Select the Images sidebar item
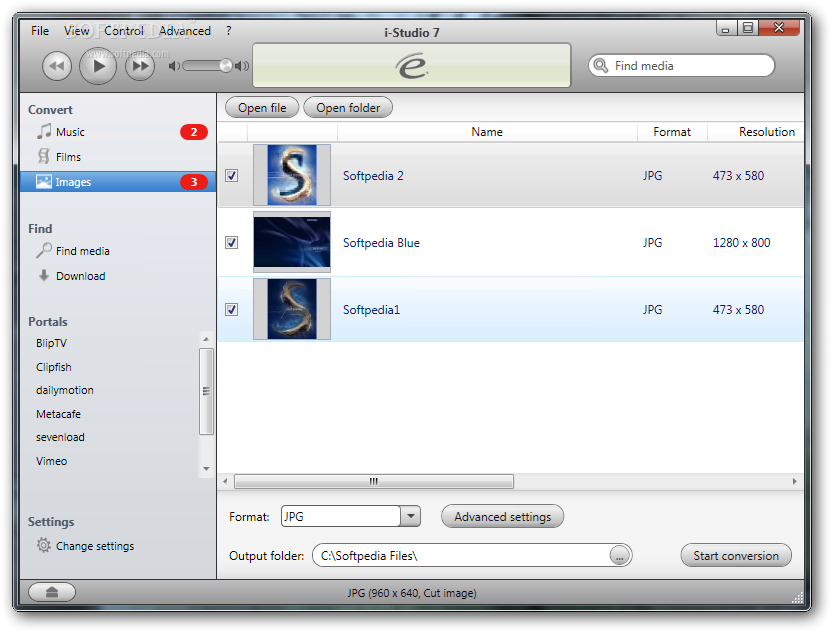Screen dimensions: 832x632 tap(118, 182)
